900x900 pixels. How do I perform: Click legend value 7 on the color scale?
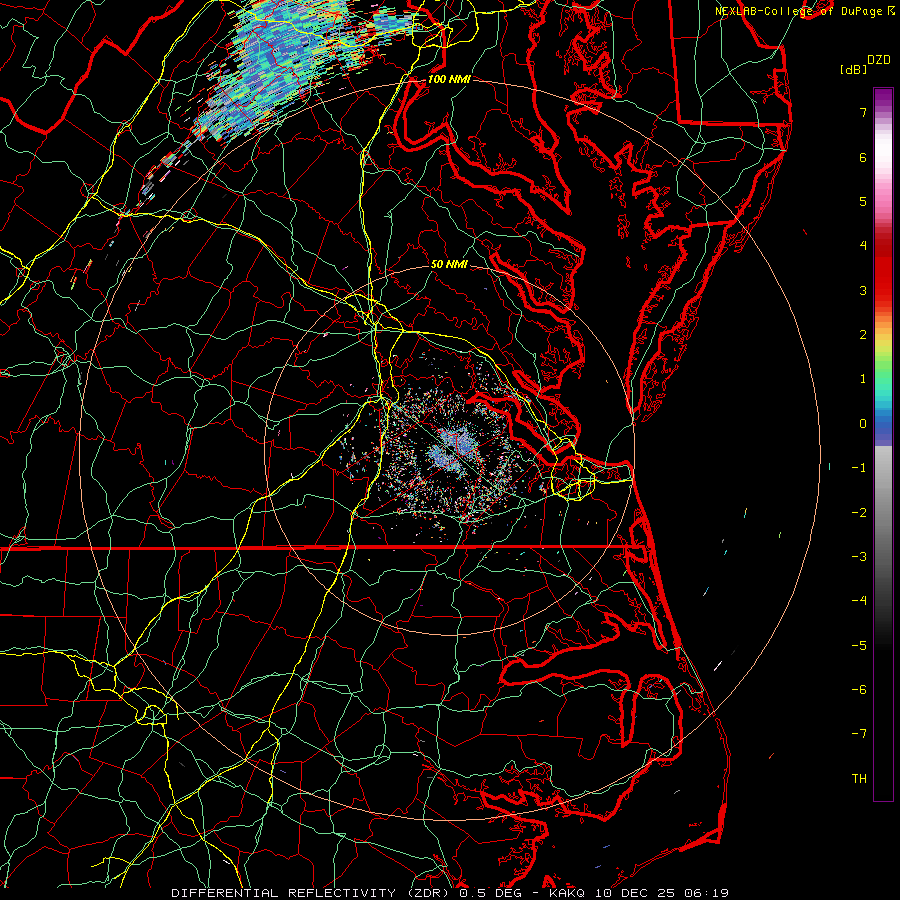coord(863,112)
